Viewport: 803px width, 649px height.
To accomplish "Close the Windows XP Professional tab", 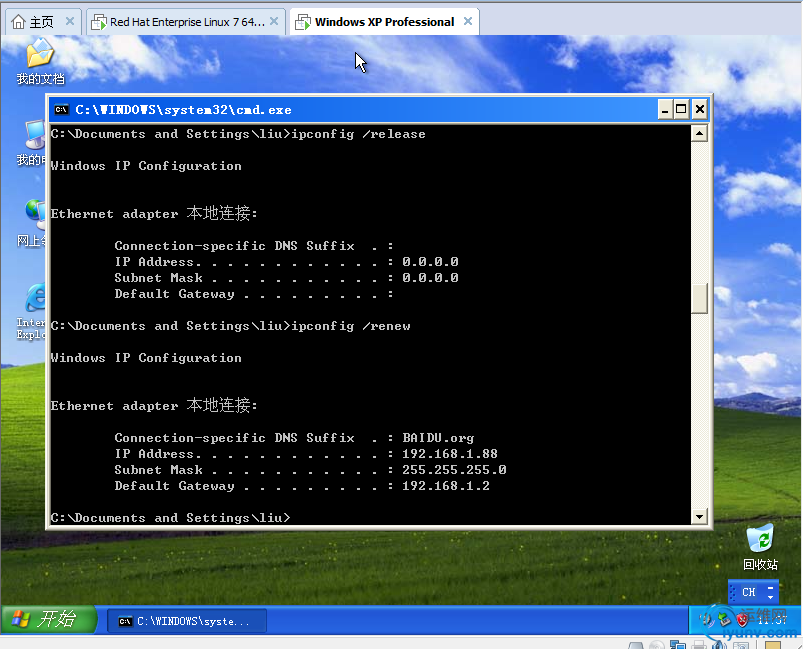I will pos(468,22).
